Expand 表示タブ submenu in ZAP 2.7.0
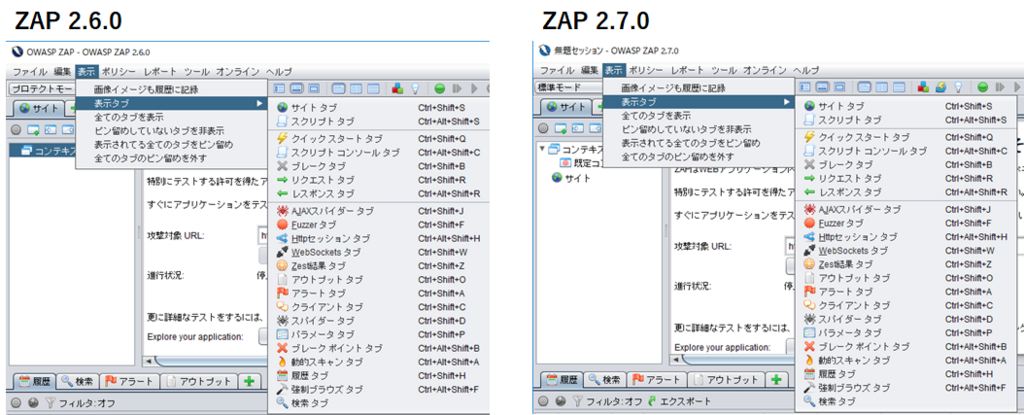 click(698, 102)
